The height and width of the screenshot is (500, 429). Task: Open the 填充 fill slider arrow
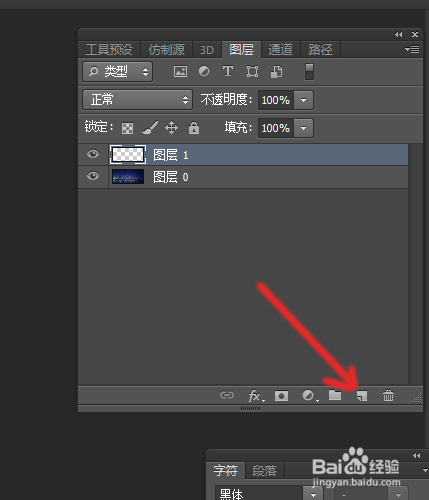pyautogui.click(x=303, y=128)
